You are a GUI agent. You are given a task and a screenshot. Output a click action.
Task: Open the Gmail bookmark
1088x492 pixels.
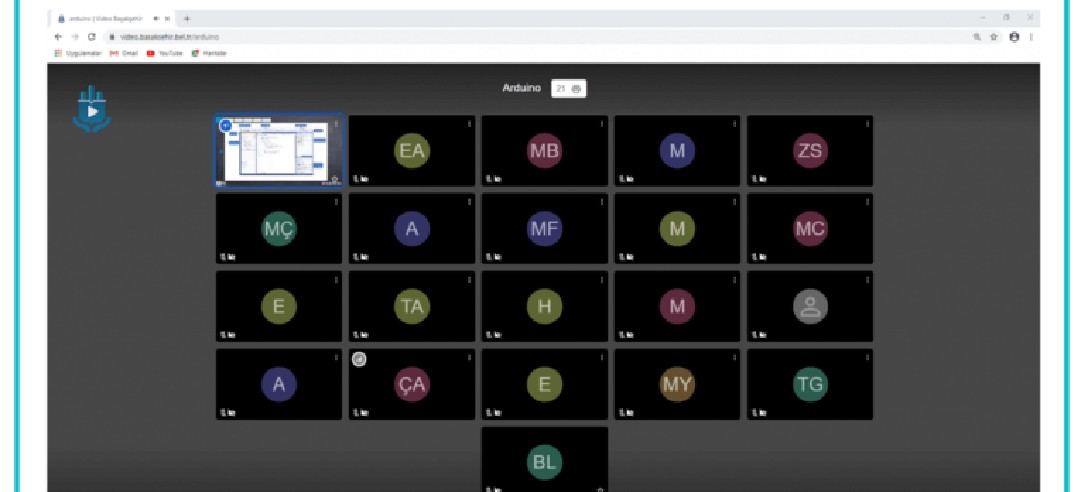pos(123,53)
